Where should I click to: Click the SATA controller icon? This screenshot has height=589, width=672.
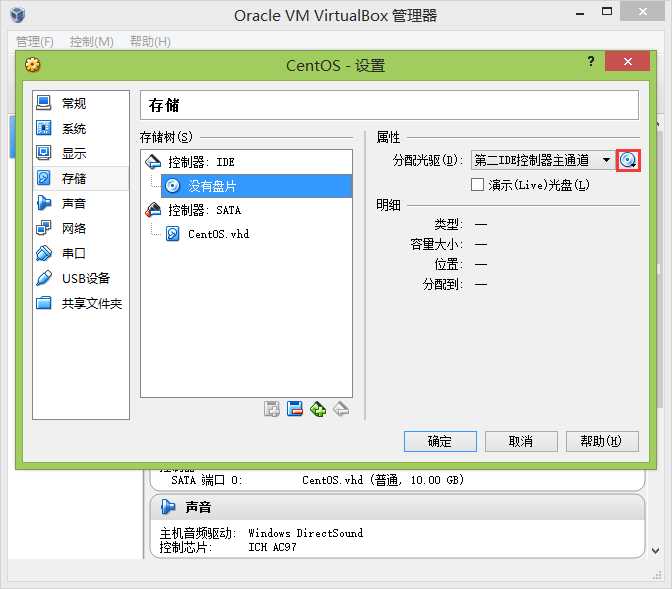pyautogui.click(x=153, y=210)
